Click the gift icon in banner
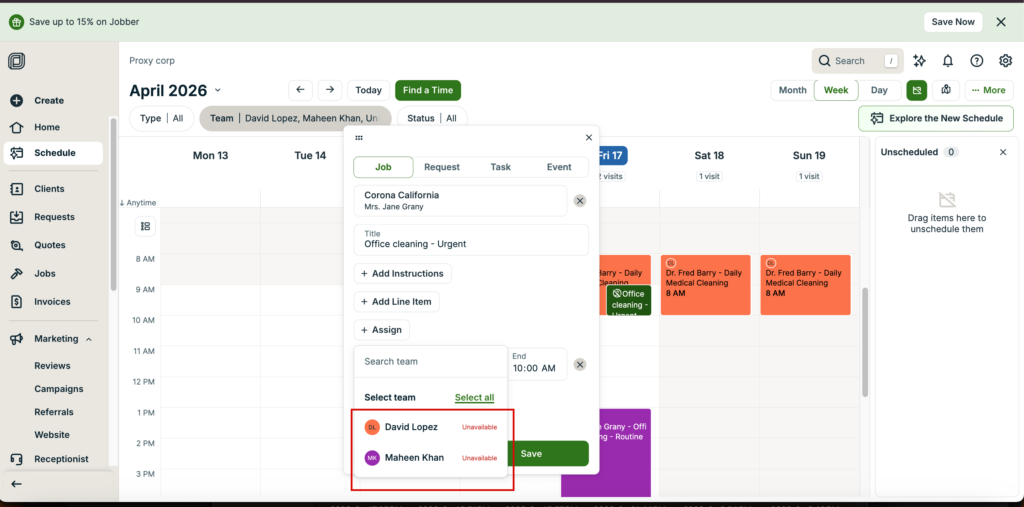The image size is (1024, 507). tap(16, 22)
